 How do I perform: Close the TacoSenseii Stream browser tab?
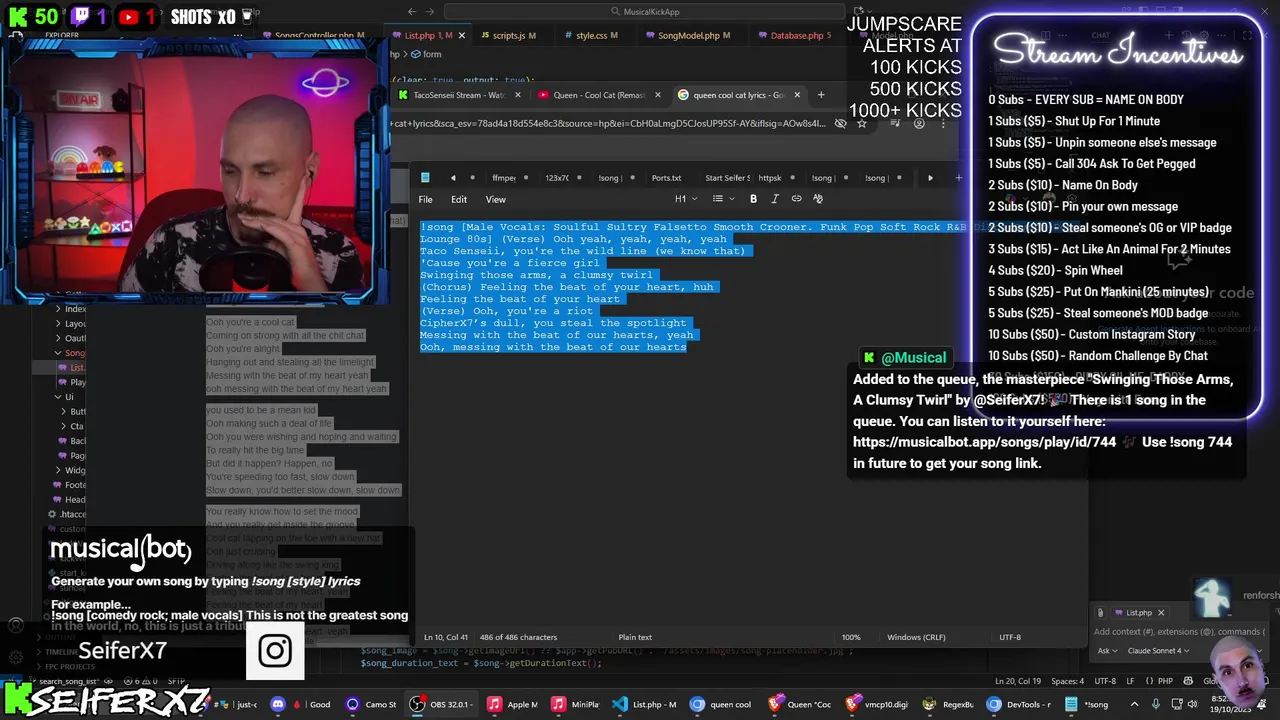[x=518, y=95]
